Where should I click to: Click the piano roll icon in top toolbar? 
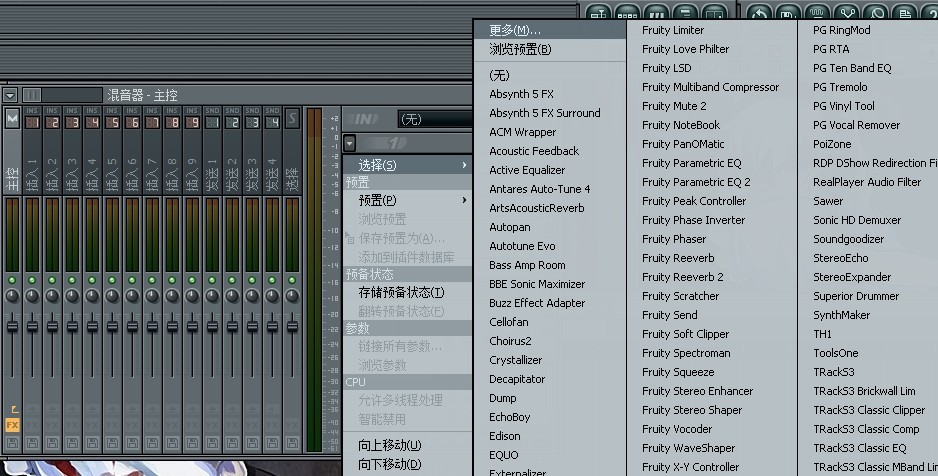tap(657, 12)
